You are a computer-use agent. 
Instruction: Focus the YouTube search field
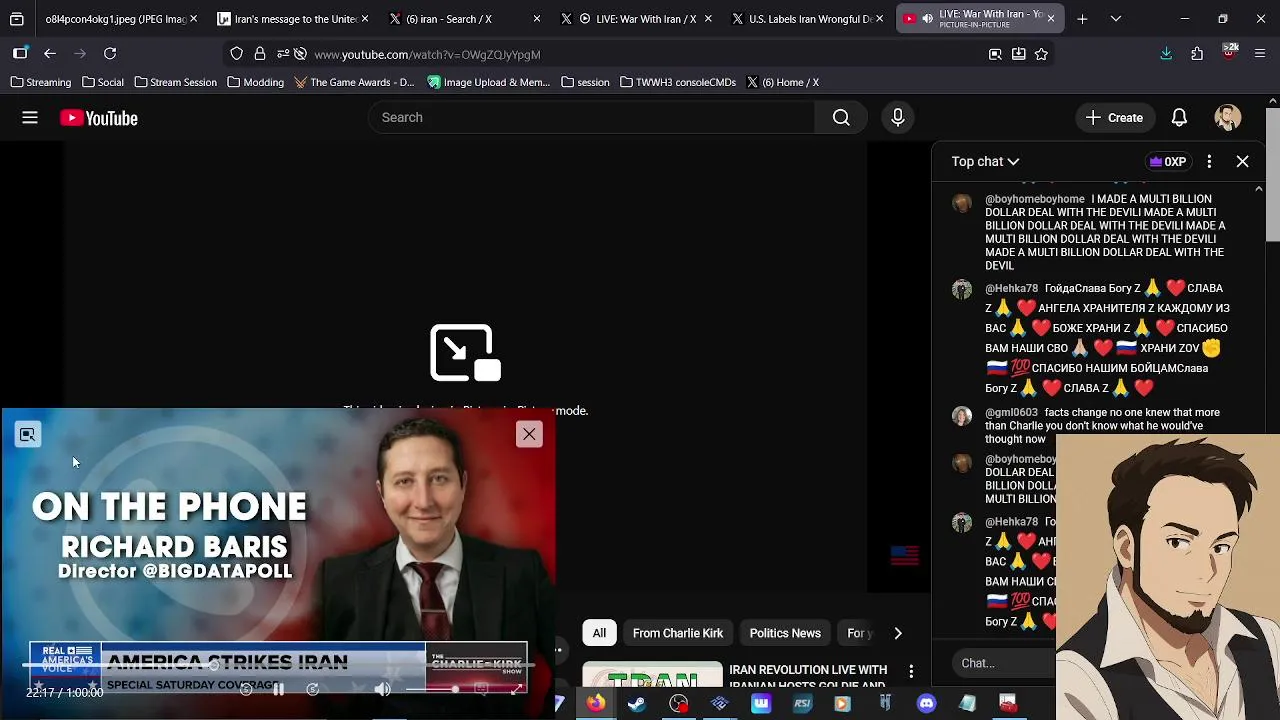pos(592,118)
